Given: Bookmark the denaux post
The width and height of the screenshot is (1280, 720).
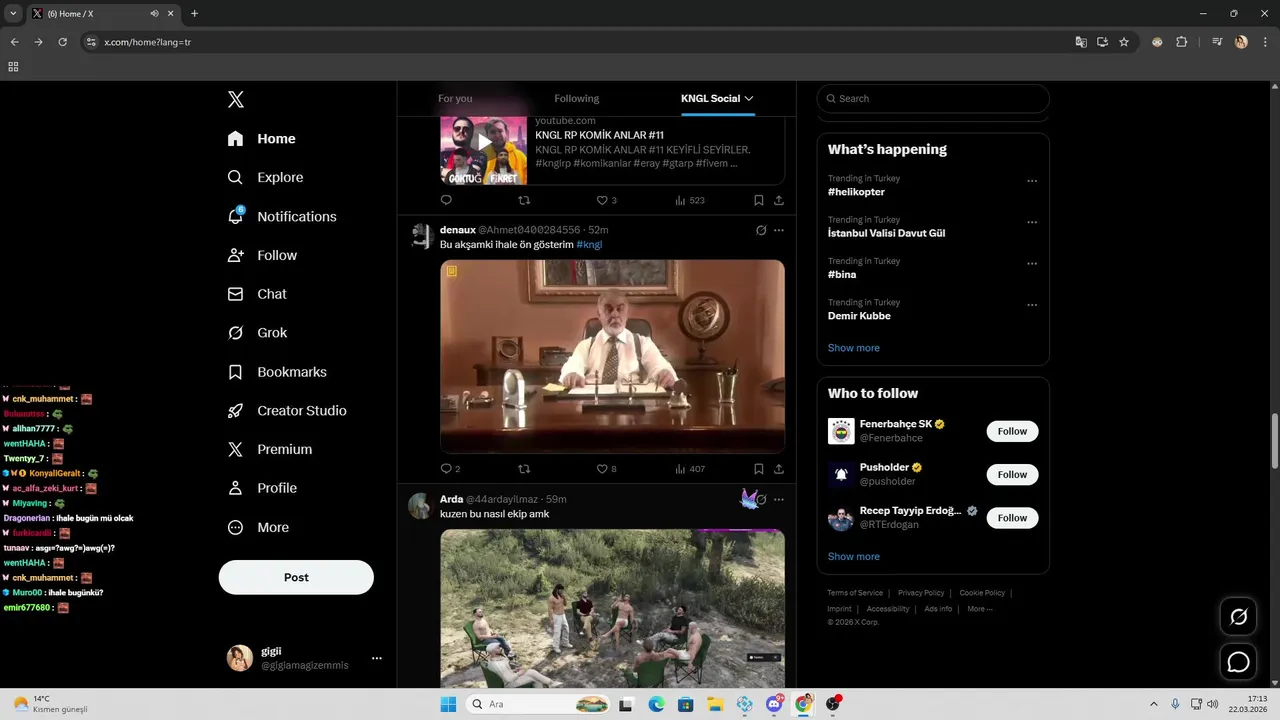Looking at the screenshot, I should [x=759, y=469].
